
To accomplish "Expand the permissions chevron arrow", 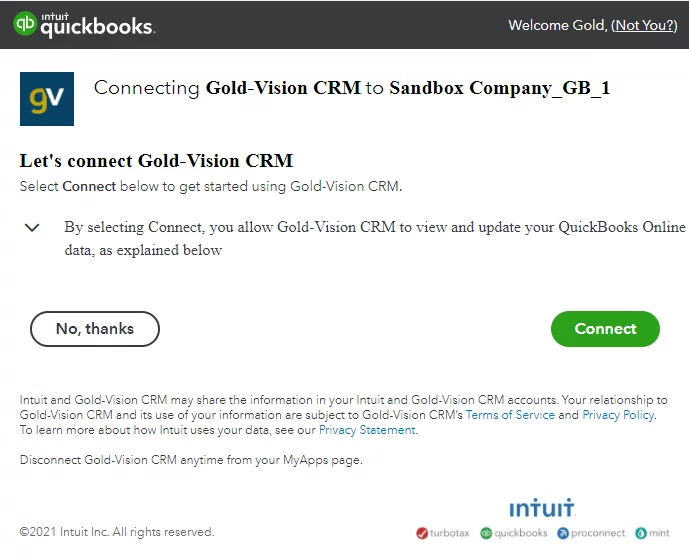I will tap(32, 228).
